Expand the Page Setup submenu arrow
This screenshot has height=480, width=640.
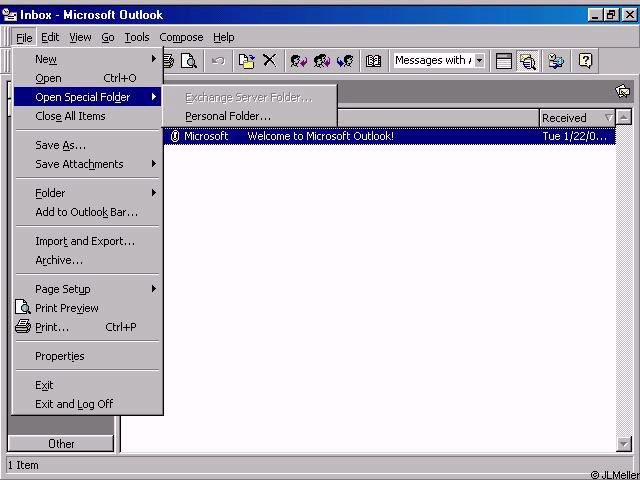(154, 289)
